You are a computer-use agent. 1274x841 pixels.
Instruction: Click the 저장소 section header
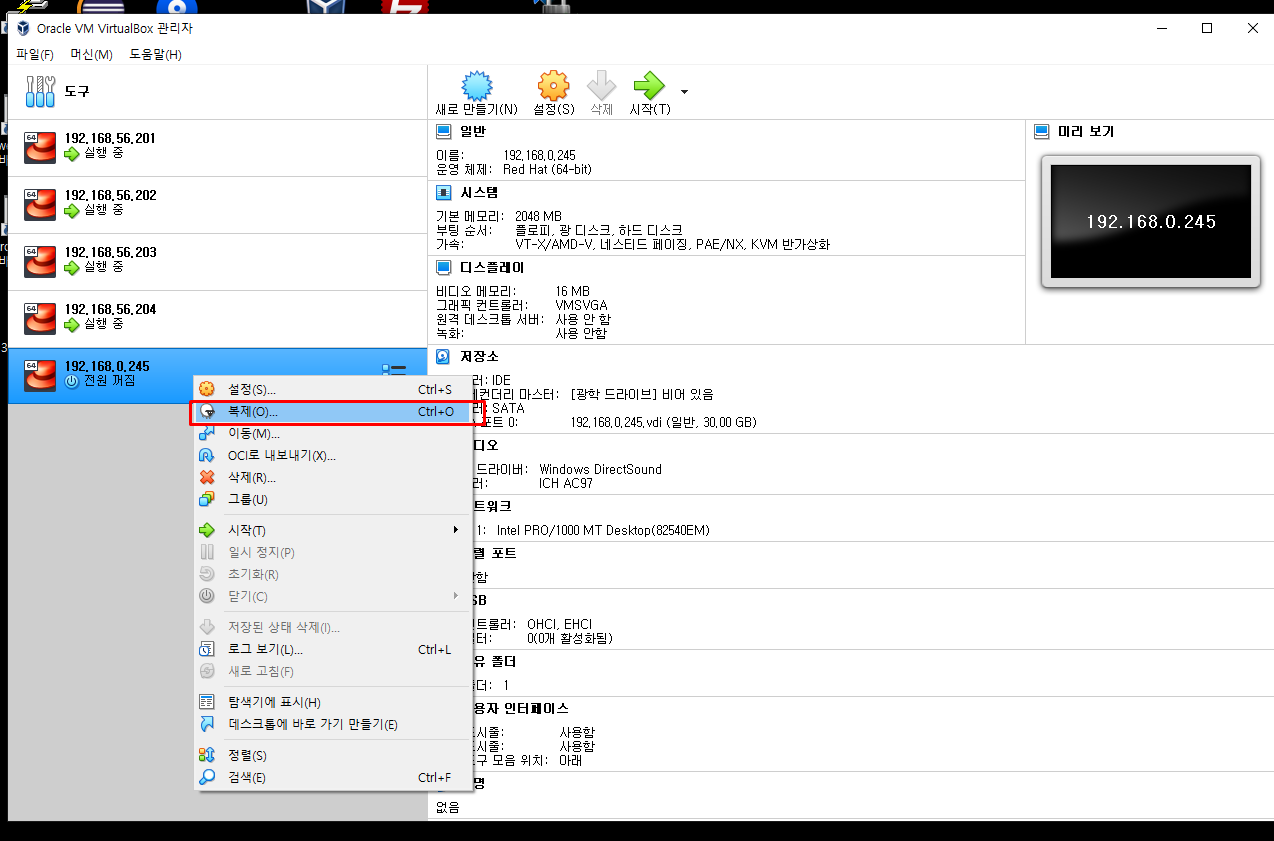479,356
